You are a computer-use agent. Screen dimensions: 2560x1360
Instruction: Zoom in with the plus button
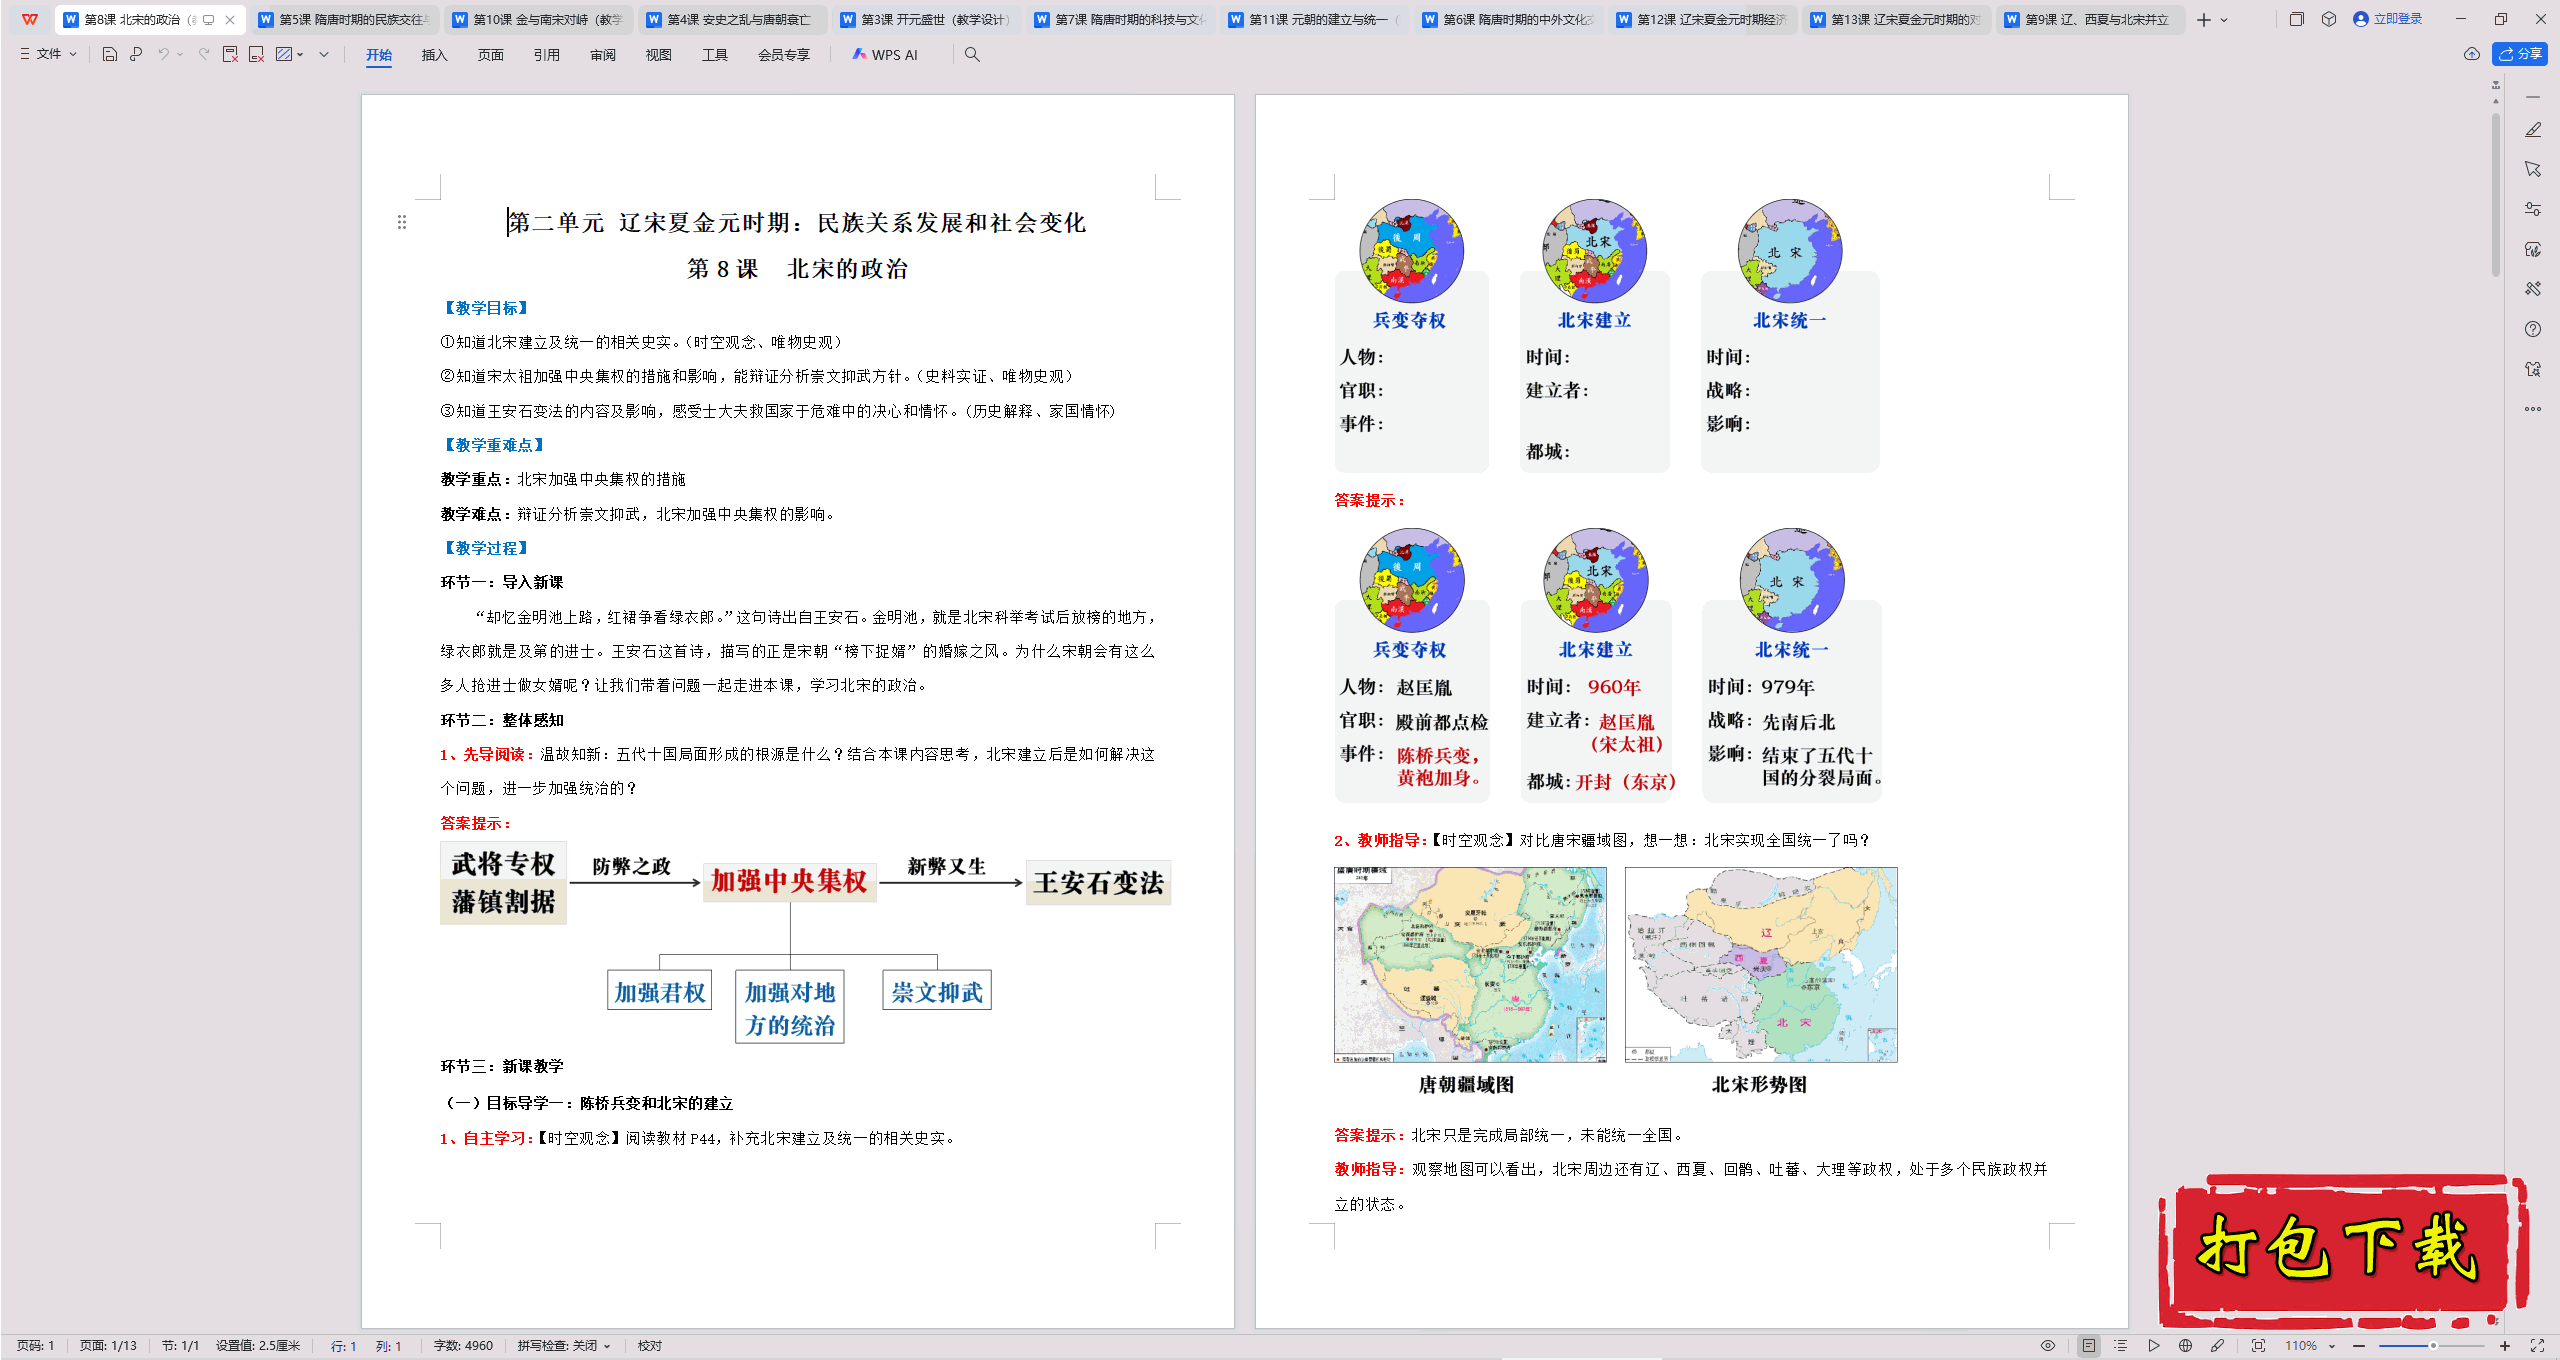click(2505, 1346)
